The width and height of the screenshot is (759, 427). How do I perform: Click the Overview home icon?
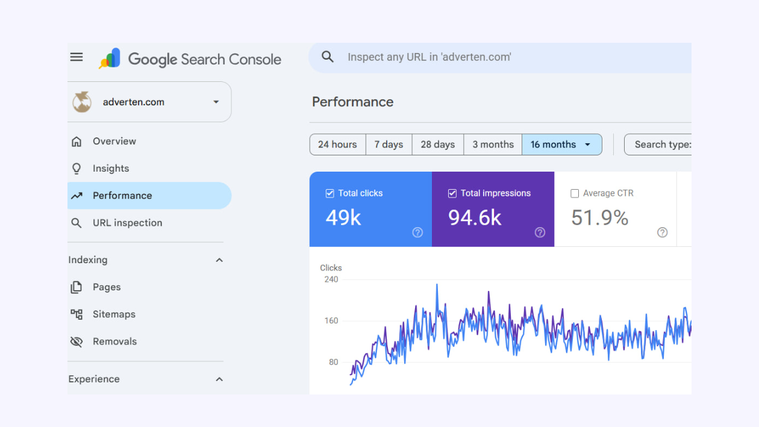[x=76, y=141]
